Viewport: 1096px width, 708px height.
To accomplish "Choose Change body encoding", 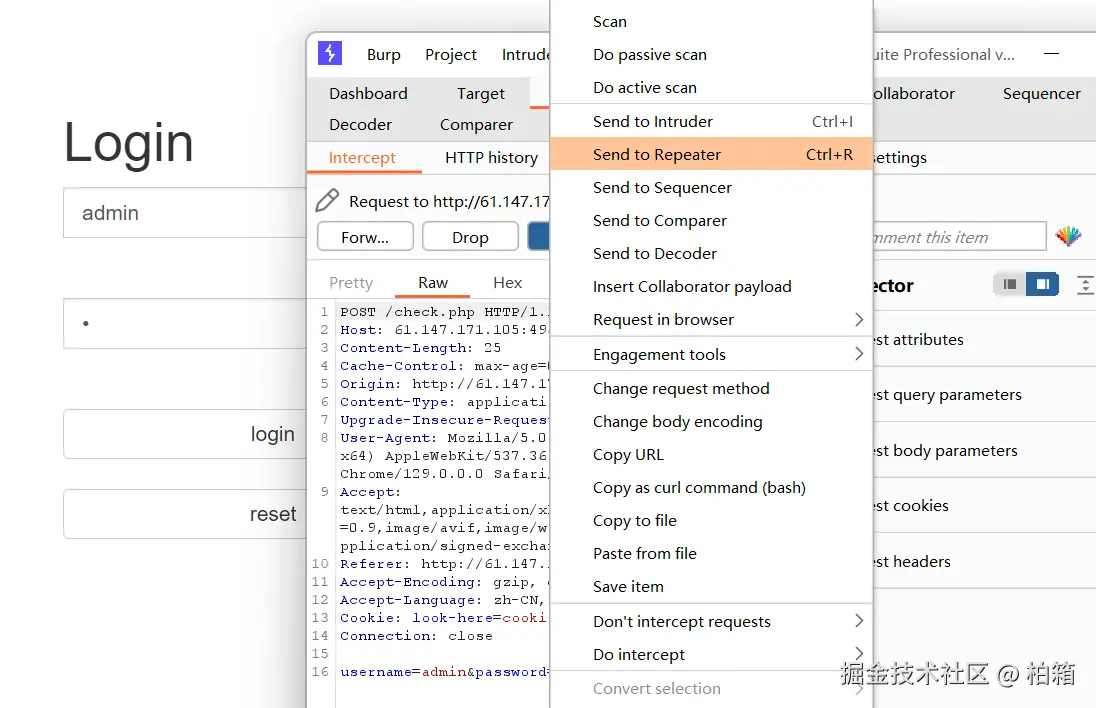I will tap(712, 421).
